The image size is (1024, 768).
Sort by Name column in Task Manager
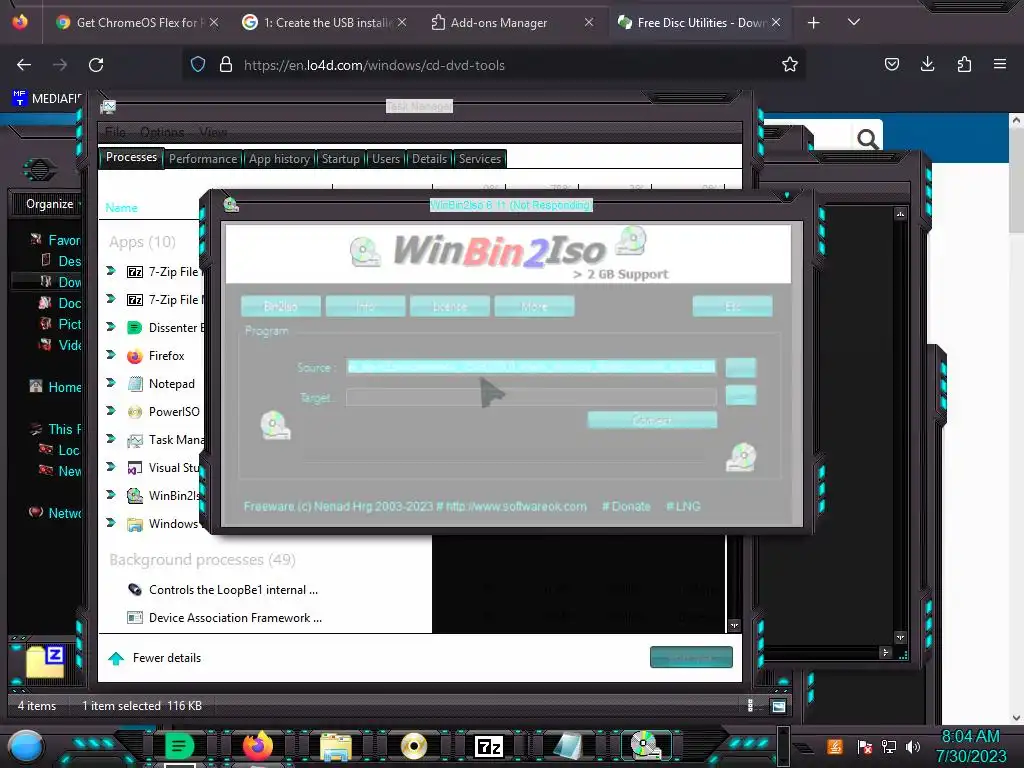[121, 208]
